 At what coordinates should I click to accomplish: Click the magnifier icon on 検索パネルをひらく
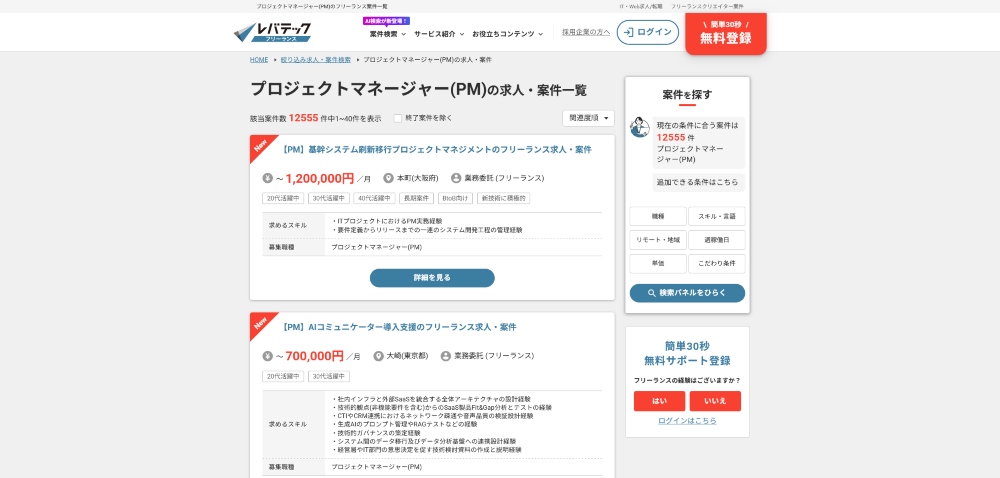652,293
